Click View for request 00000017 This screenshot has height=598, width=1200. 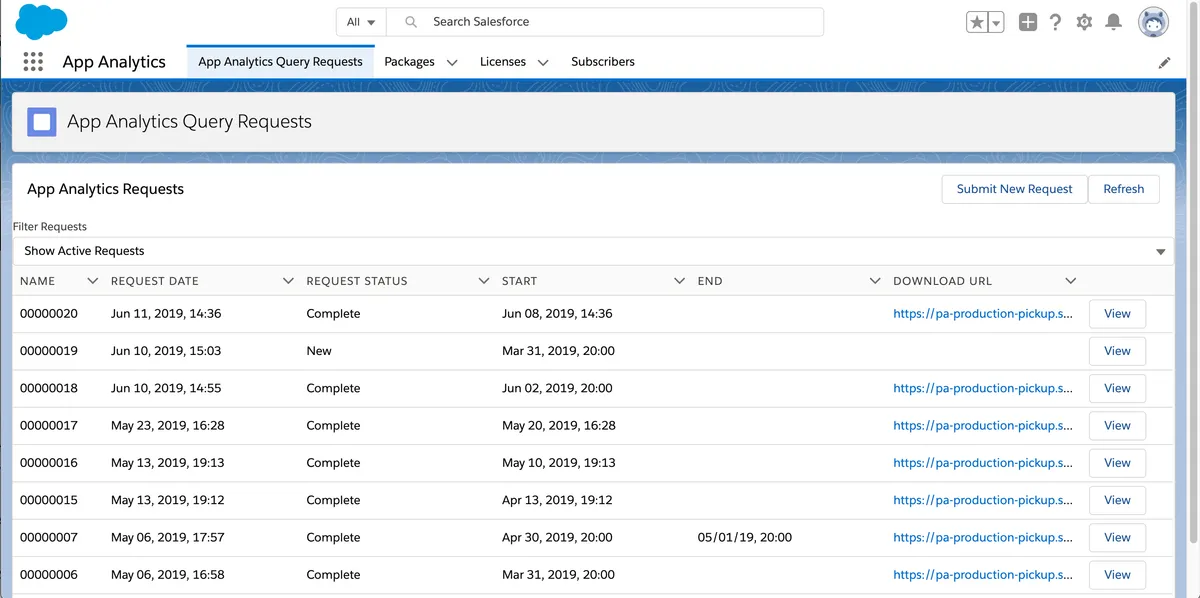click(1117, 426)
